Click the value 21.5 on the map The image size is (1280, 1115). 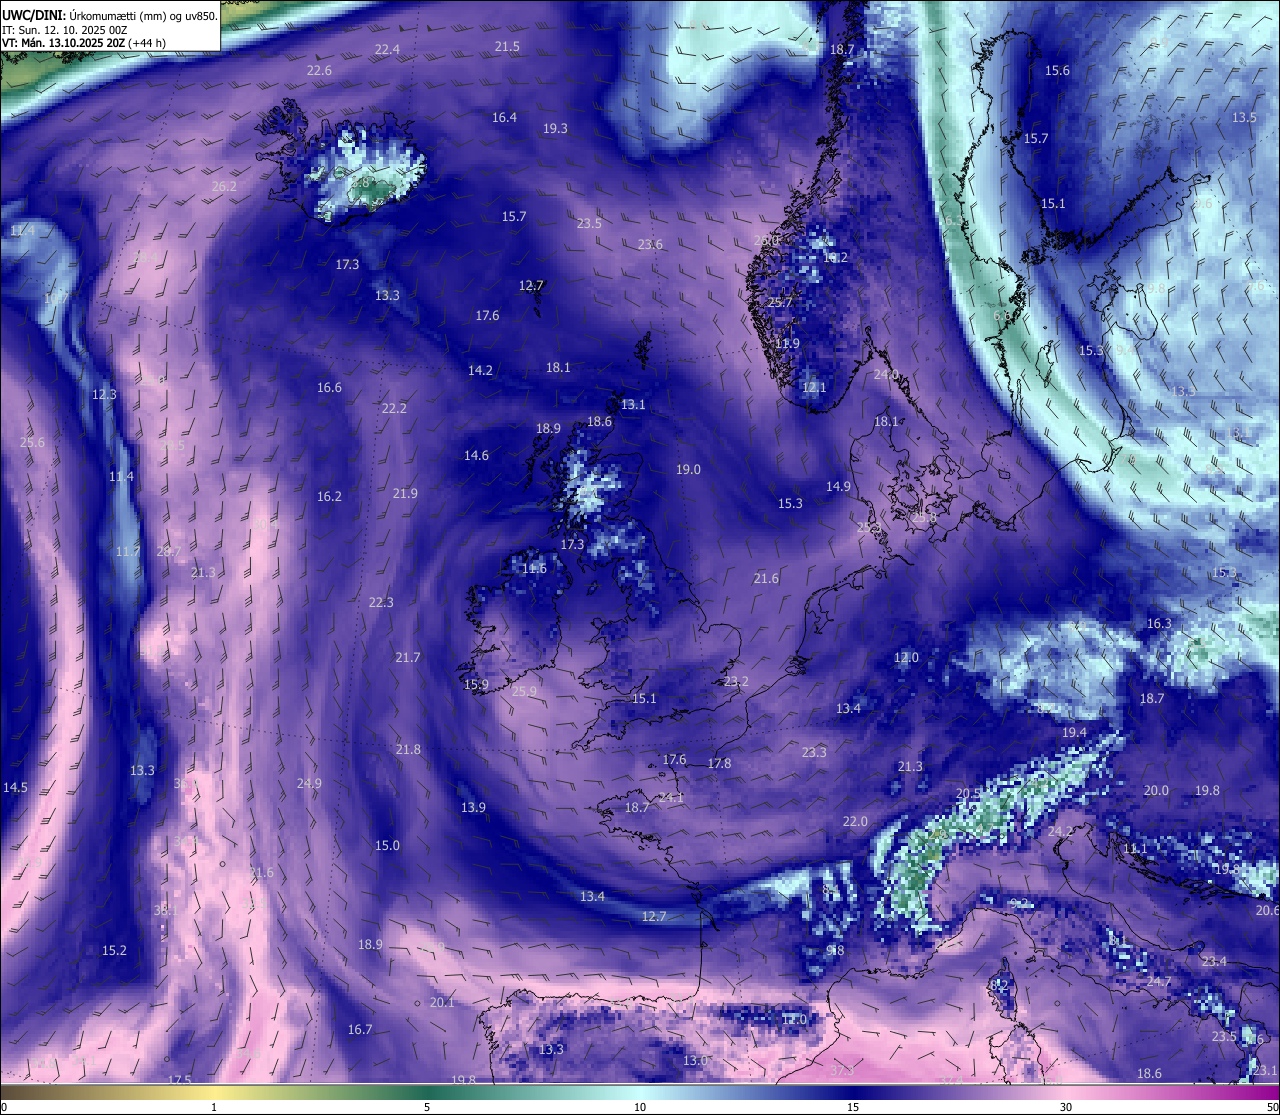click(x=507, y=46)
